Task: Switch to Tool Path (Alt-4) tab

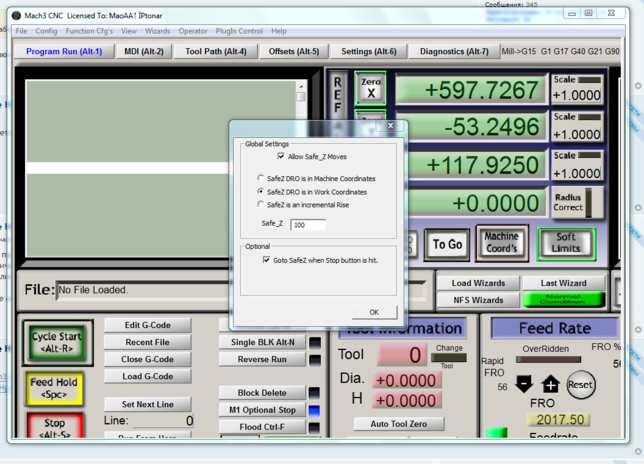Action: [x=216, y=52]
